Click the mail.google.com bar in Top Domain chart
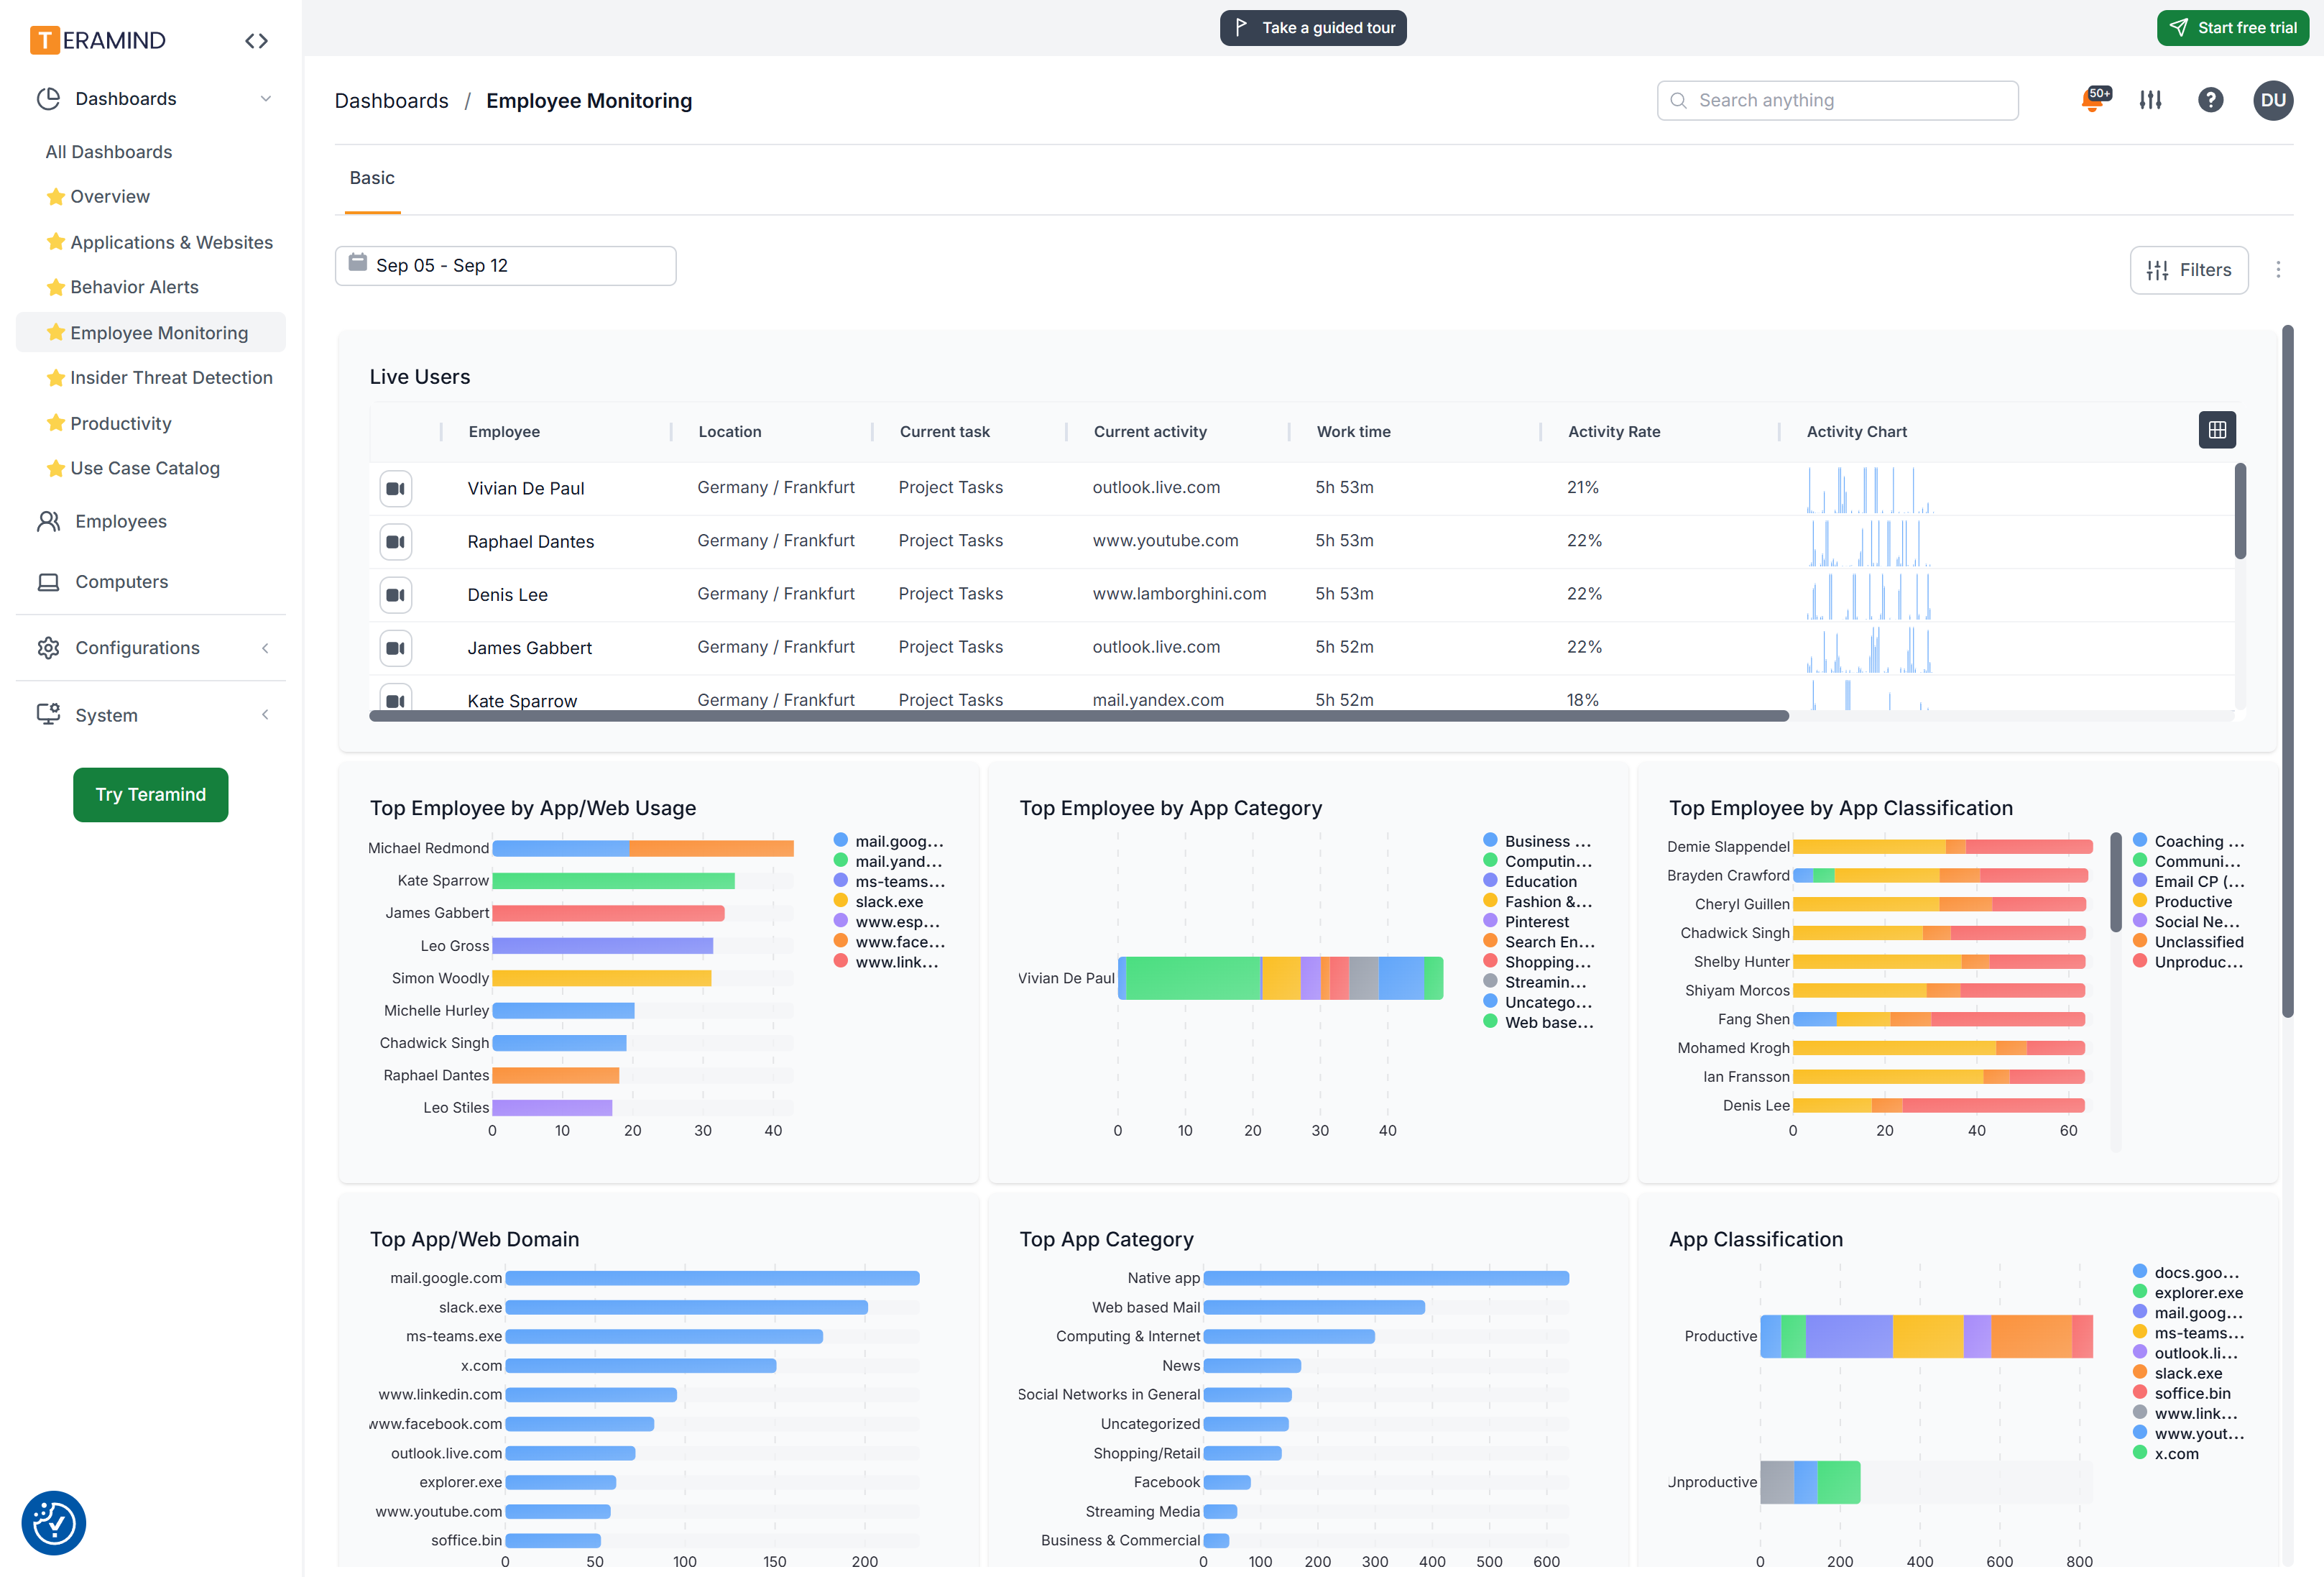2324x1577 pixels. click(712, 1278)
